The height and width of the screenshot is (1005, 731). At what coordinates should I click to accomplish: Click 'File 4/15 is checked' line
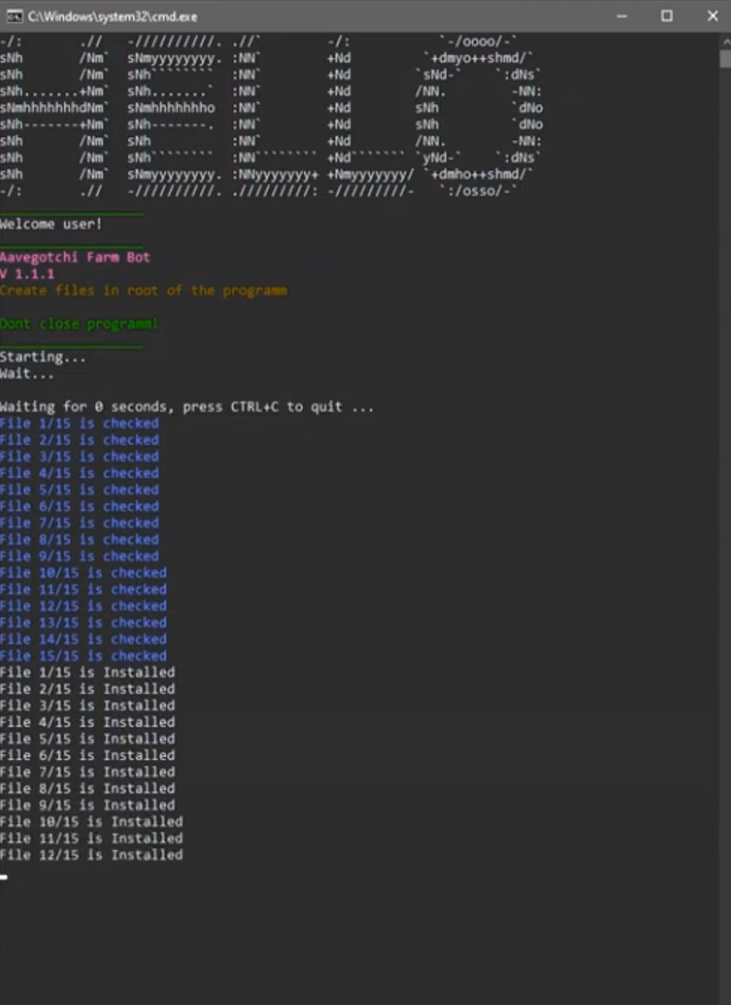[79, 474]
